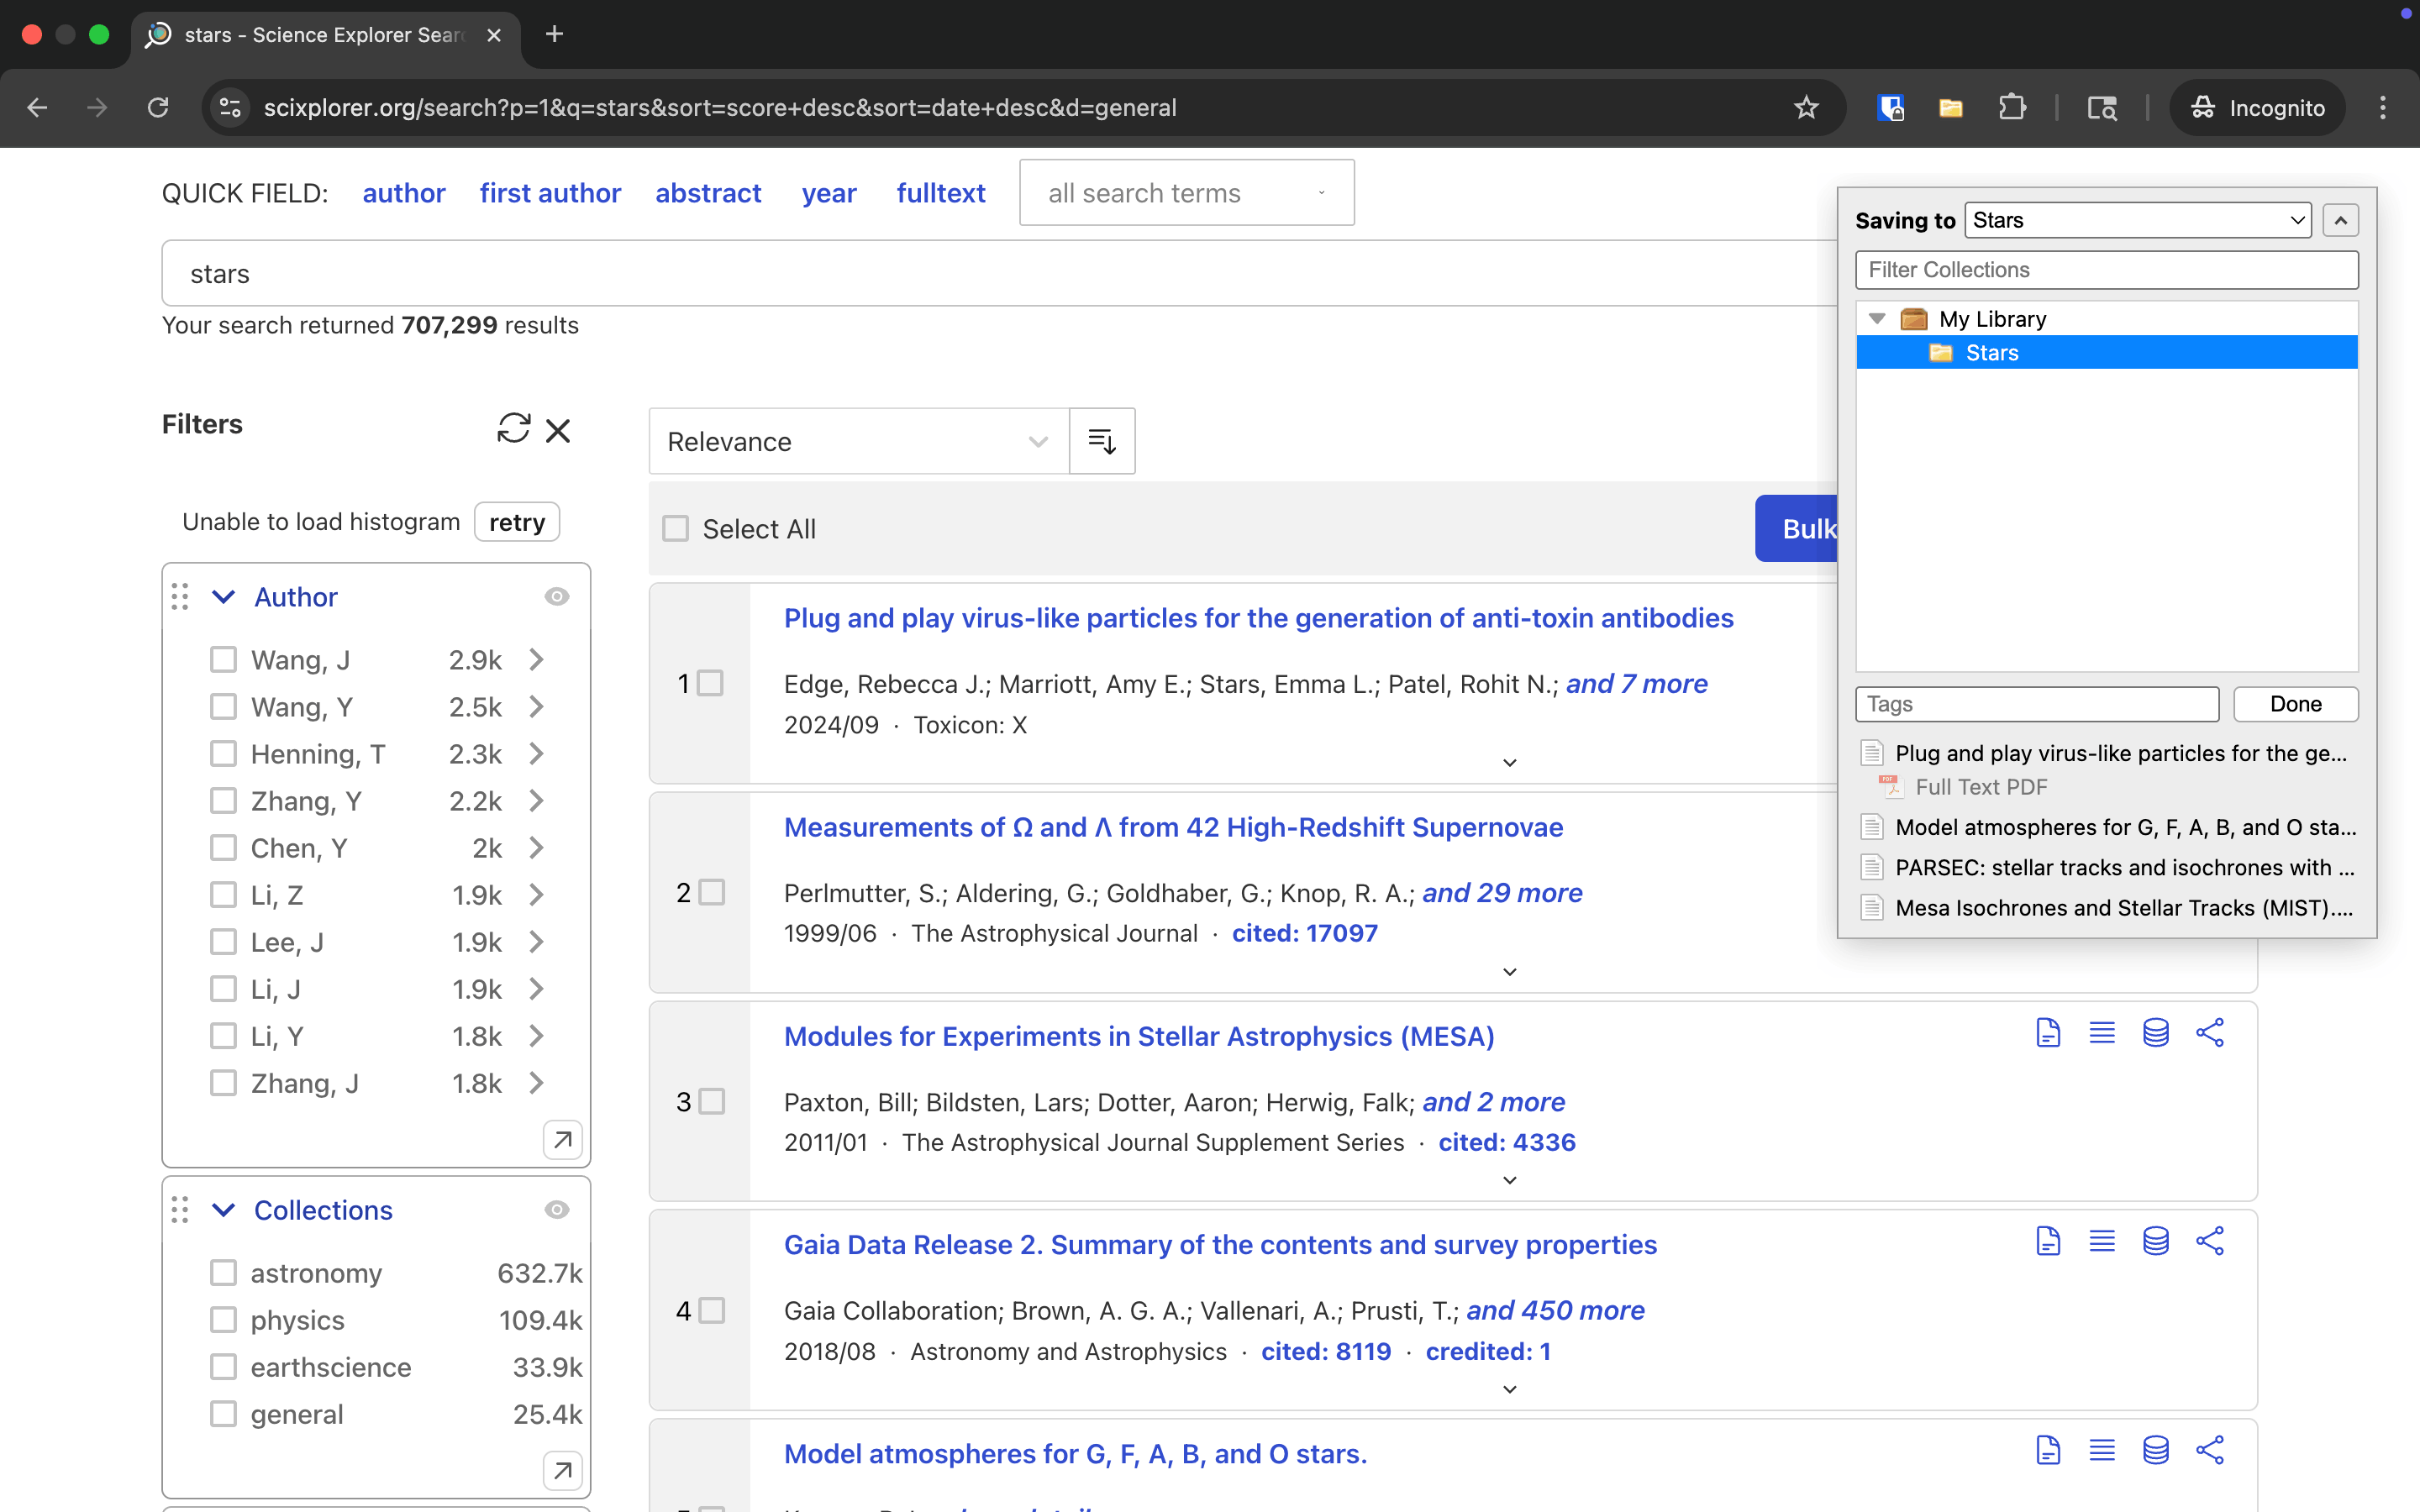Screen dimensions: 2420x1512
Task: Check the physics collection filter
Action: pos(223,1320)
